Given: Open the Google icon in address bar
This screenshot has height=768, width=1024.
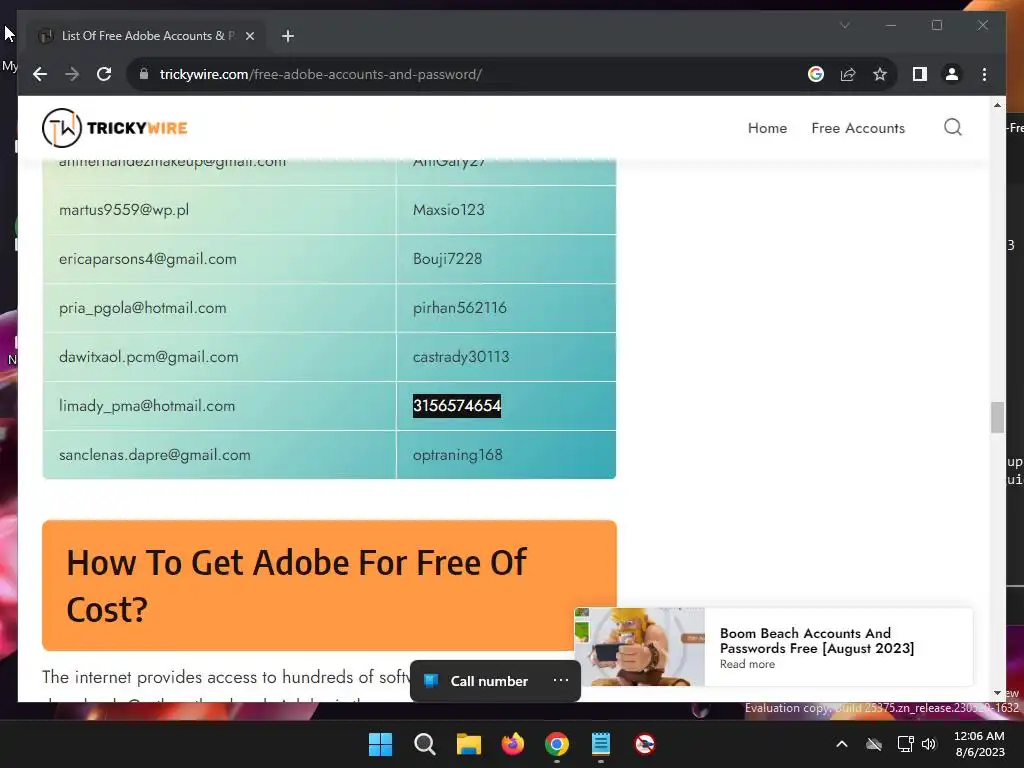Looking at the screenshot, I should [x=816, y=74].
